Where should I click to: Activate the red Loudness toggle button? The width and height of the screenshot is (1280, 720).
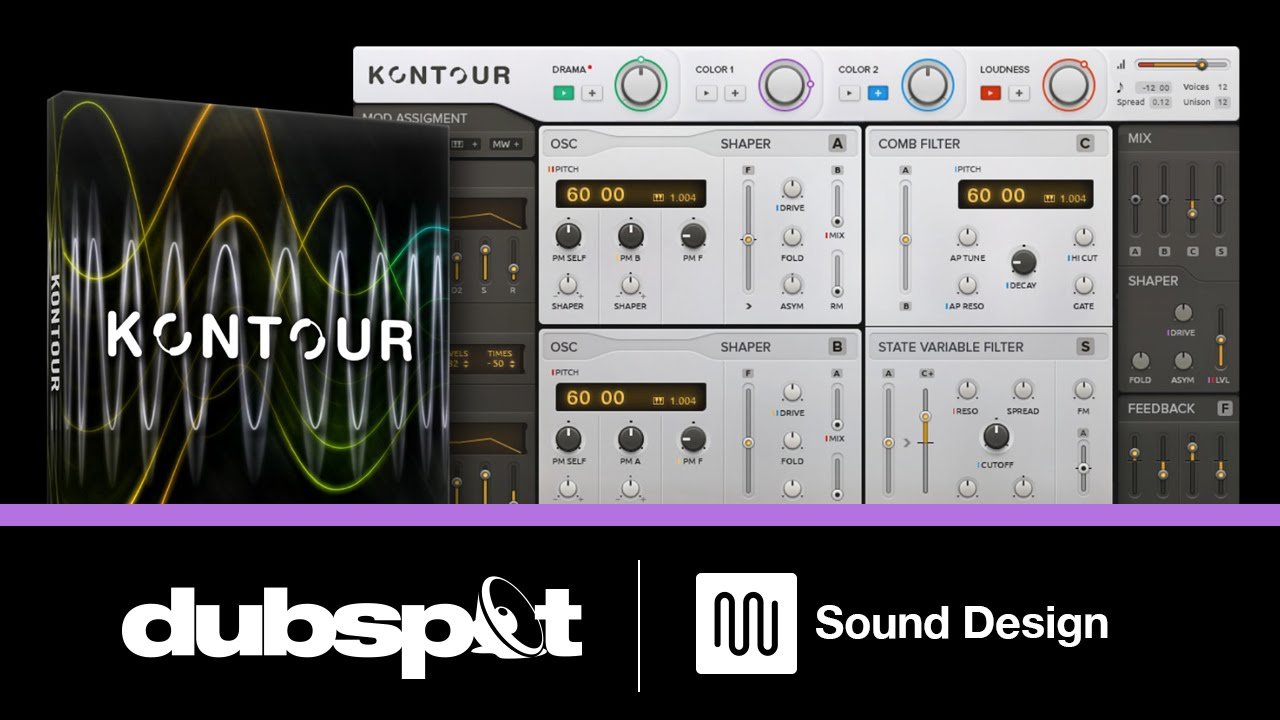[990, 92]
